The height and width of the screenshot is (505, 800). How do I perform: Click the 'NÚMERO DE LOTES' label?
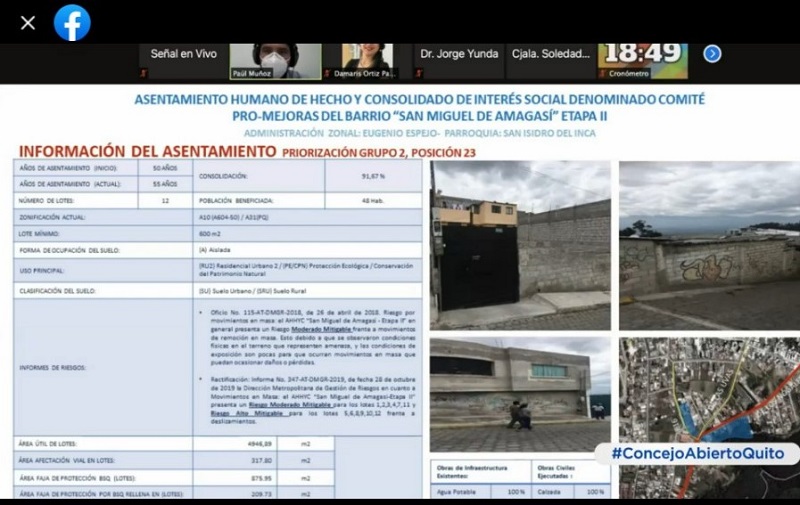pyautogui.click(x=46, y=201)
